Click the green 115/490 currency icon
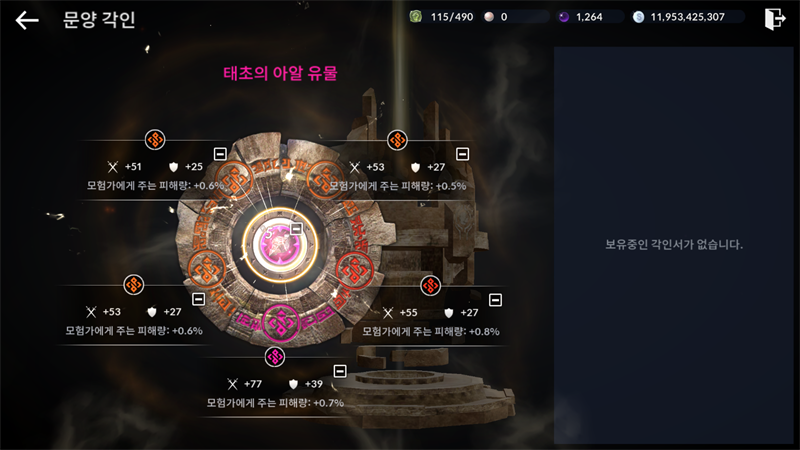The height and width of the screenshot is (450, 800). coord(416,17)
